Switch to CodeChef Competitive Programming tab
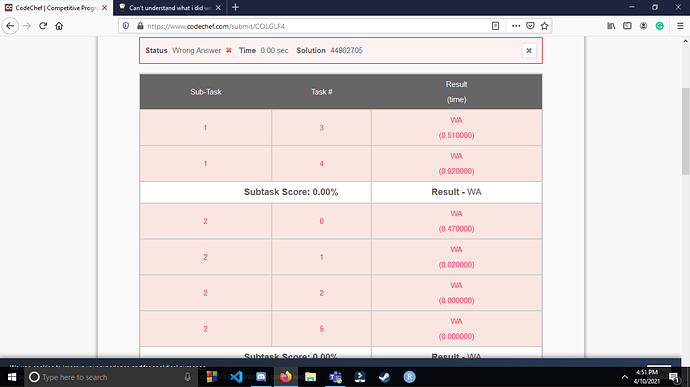 click(x=51, y=8)
